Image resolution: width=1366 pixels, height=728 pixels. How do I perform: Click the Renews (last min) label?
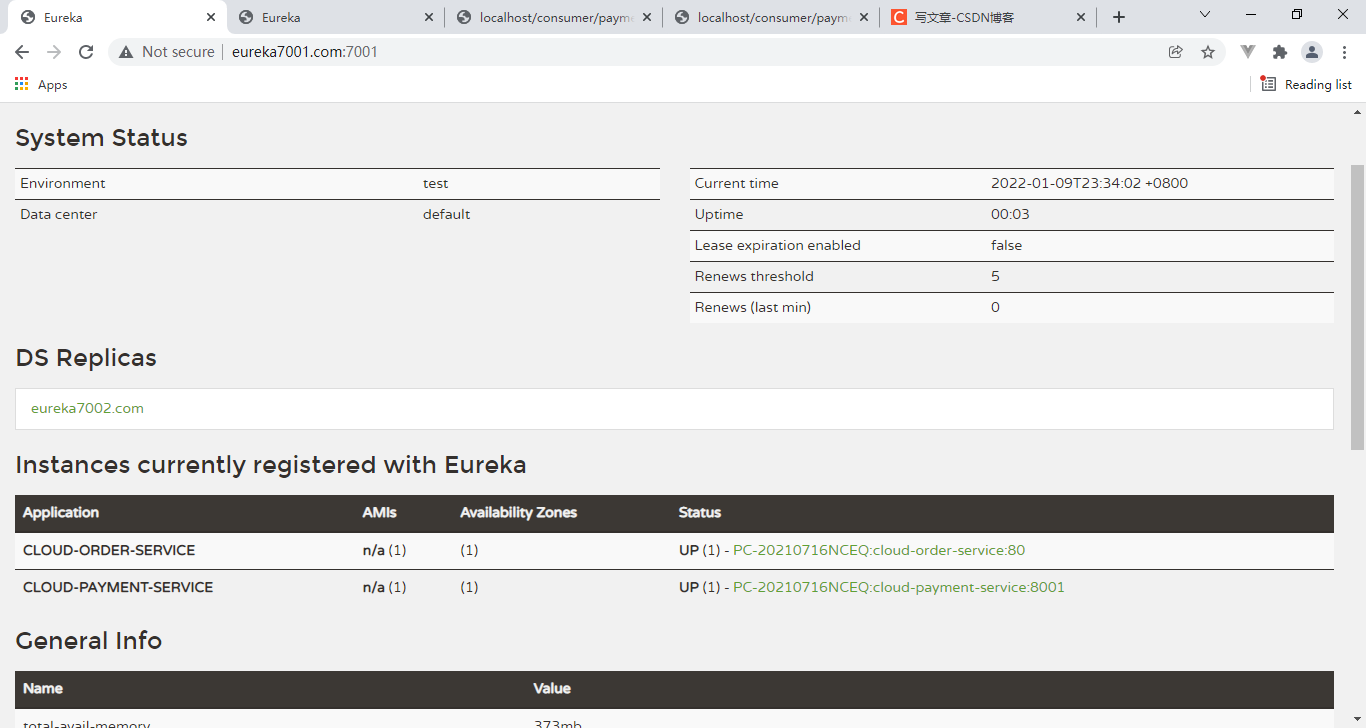tap(753, 307)
